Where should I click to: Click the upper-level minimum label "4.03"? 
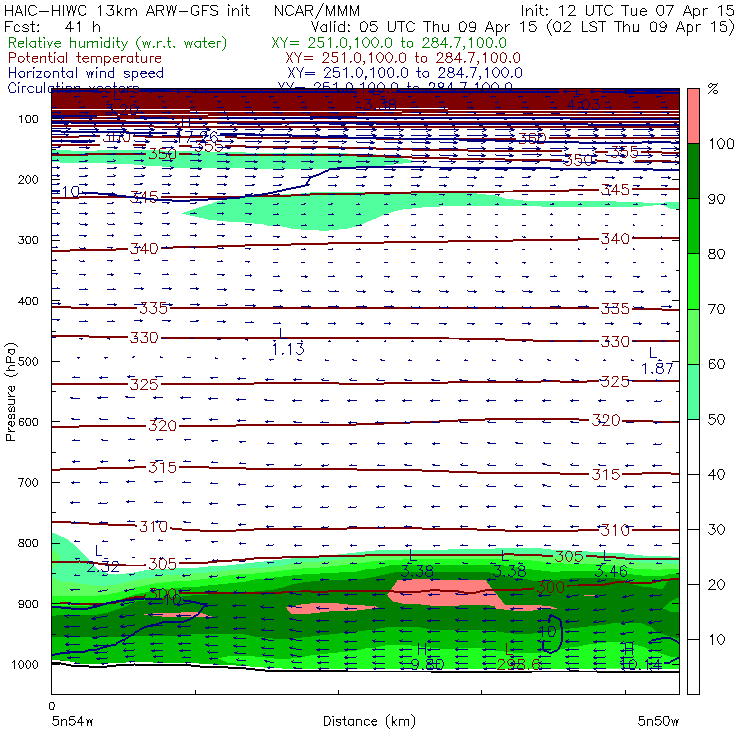pyautogui.click(x=584, y=104)
